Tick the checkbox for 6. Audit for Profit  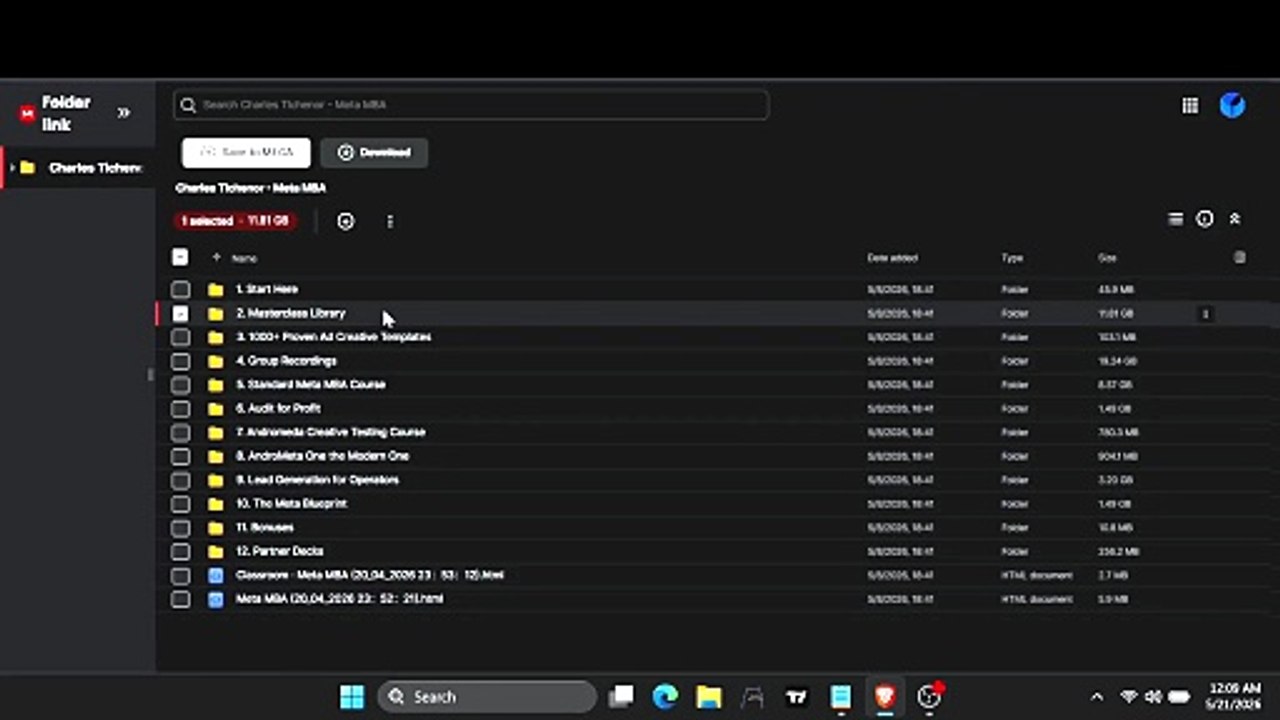click(x=180, y=409)
